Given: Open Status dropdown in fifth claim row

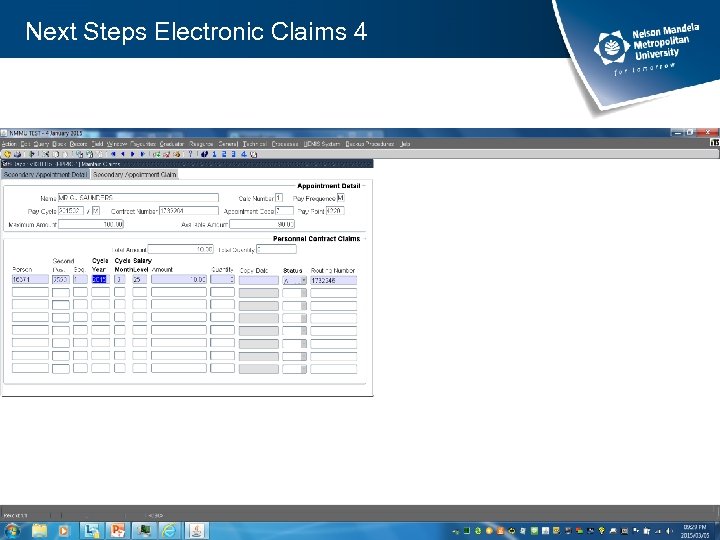Looking at the screenshot, I should pos(304,331).
